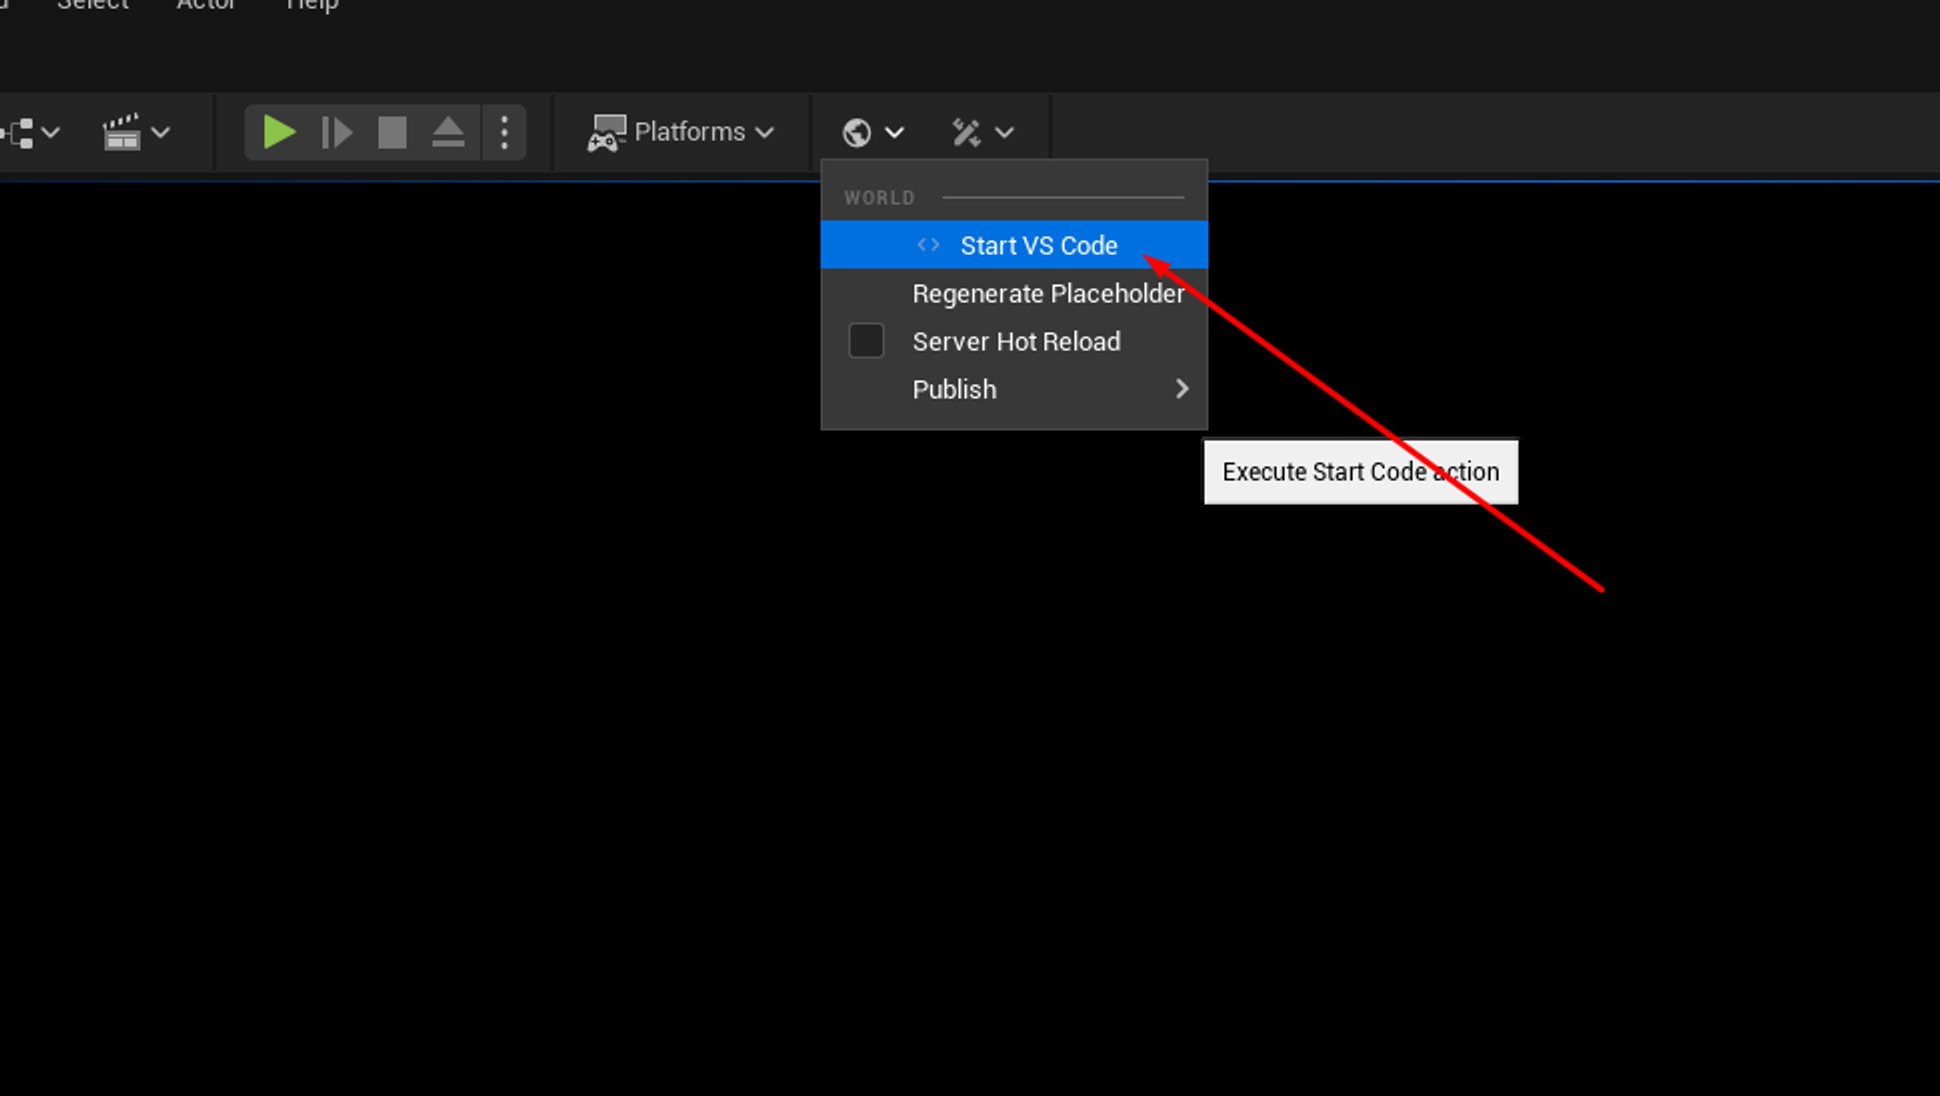Click the code brackets icon beside Start VS Code

tap(927, 244)
